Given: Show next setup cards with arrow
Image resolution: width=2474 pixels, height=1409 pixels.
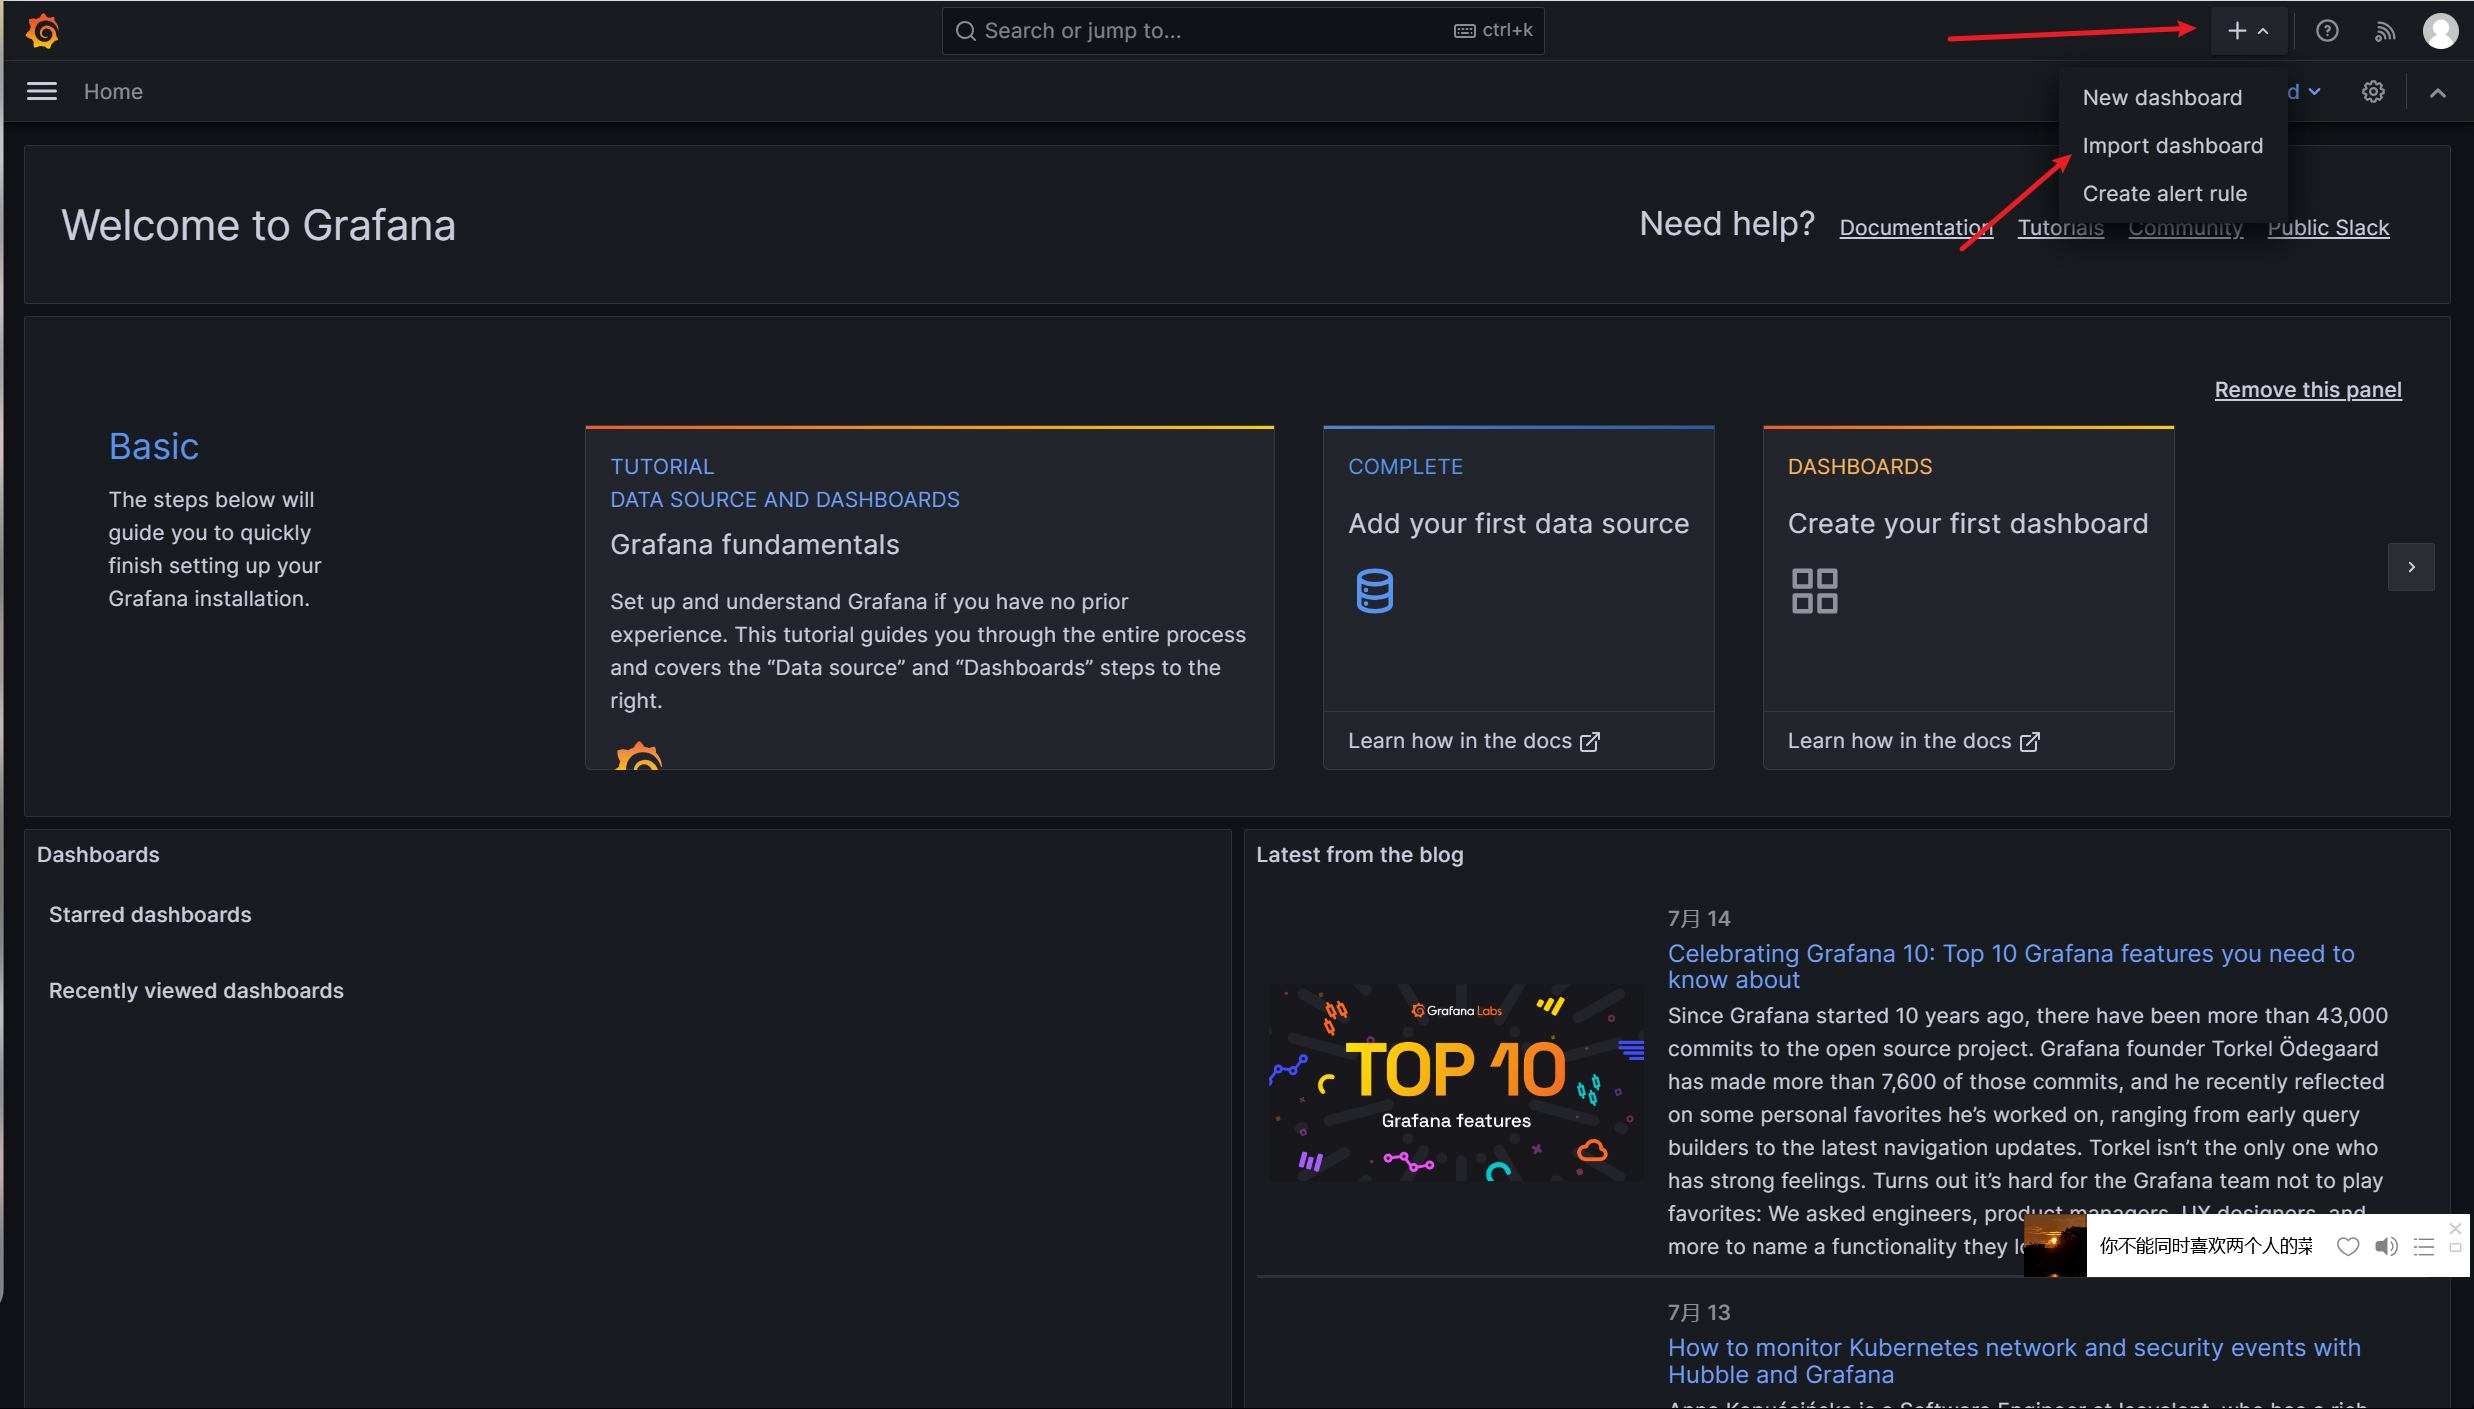Looking at the screenshot, I should click(x=2411, y=567).
